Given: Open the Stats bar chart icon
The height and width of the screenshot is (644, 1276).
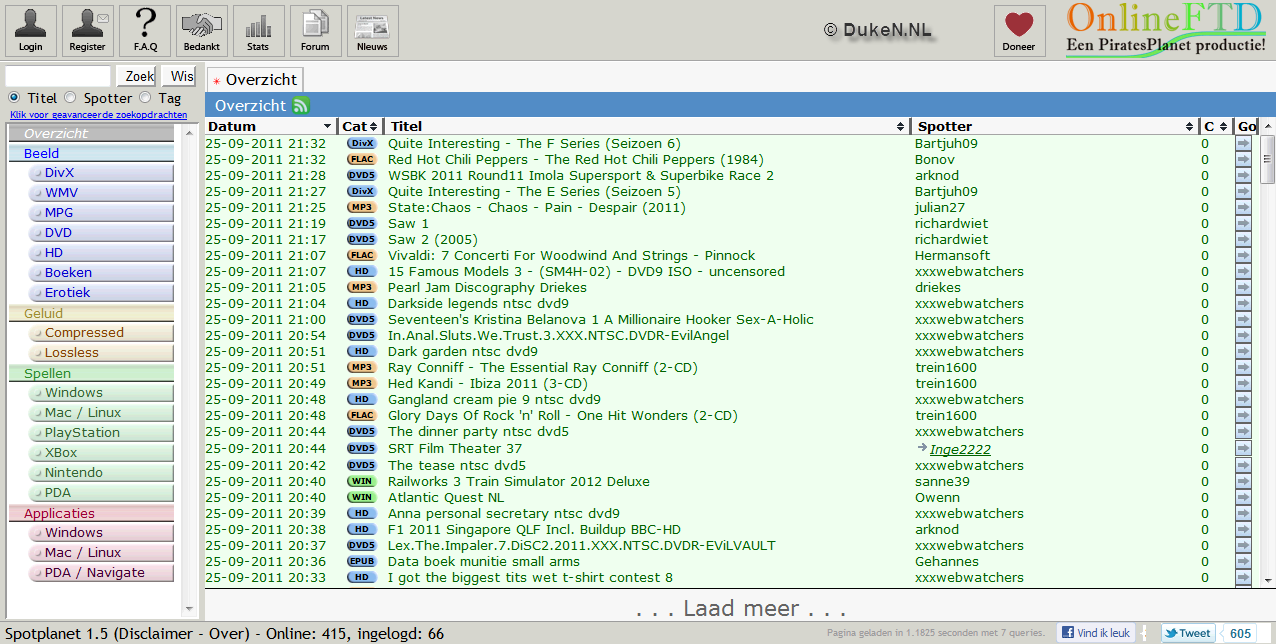Looking at the screenshot, I should (258, 31).
